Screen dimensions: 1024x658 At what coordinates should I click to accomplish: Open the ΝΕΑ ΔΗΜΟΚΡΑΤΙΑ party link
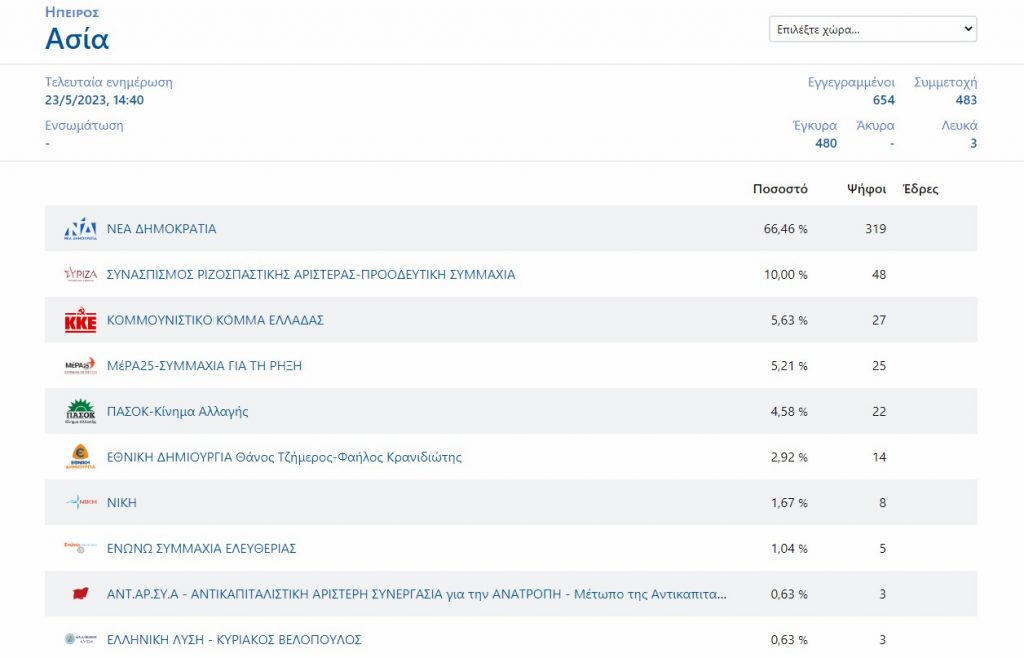[x=161, y=229]
